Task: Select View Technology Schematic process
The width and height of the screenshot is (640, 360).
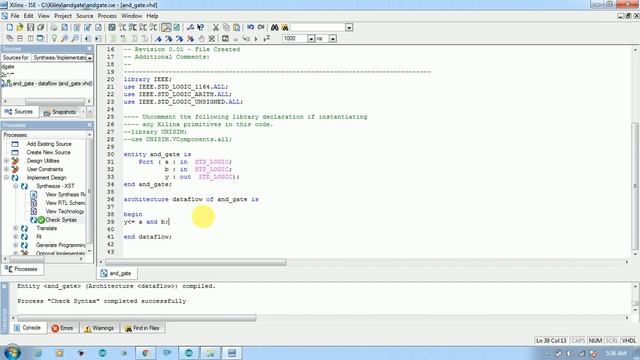Action: point(65,211)
